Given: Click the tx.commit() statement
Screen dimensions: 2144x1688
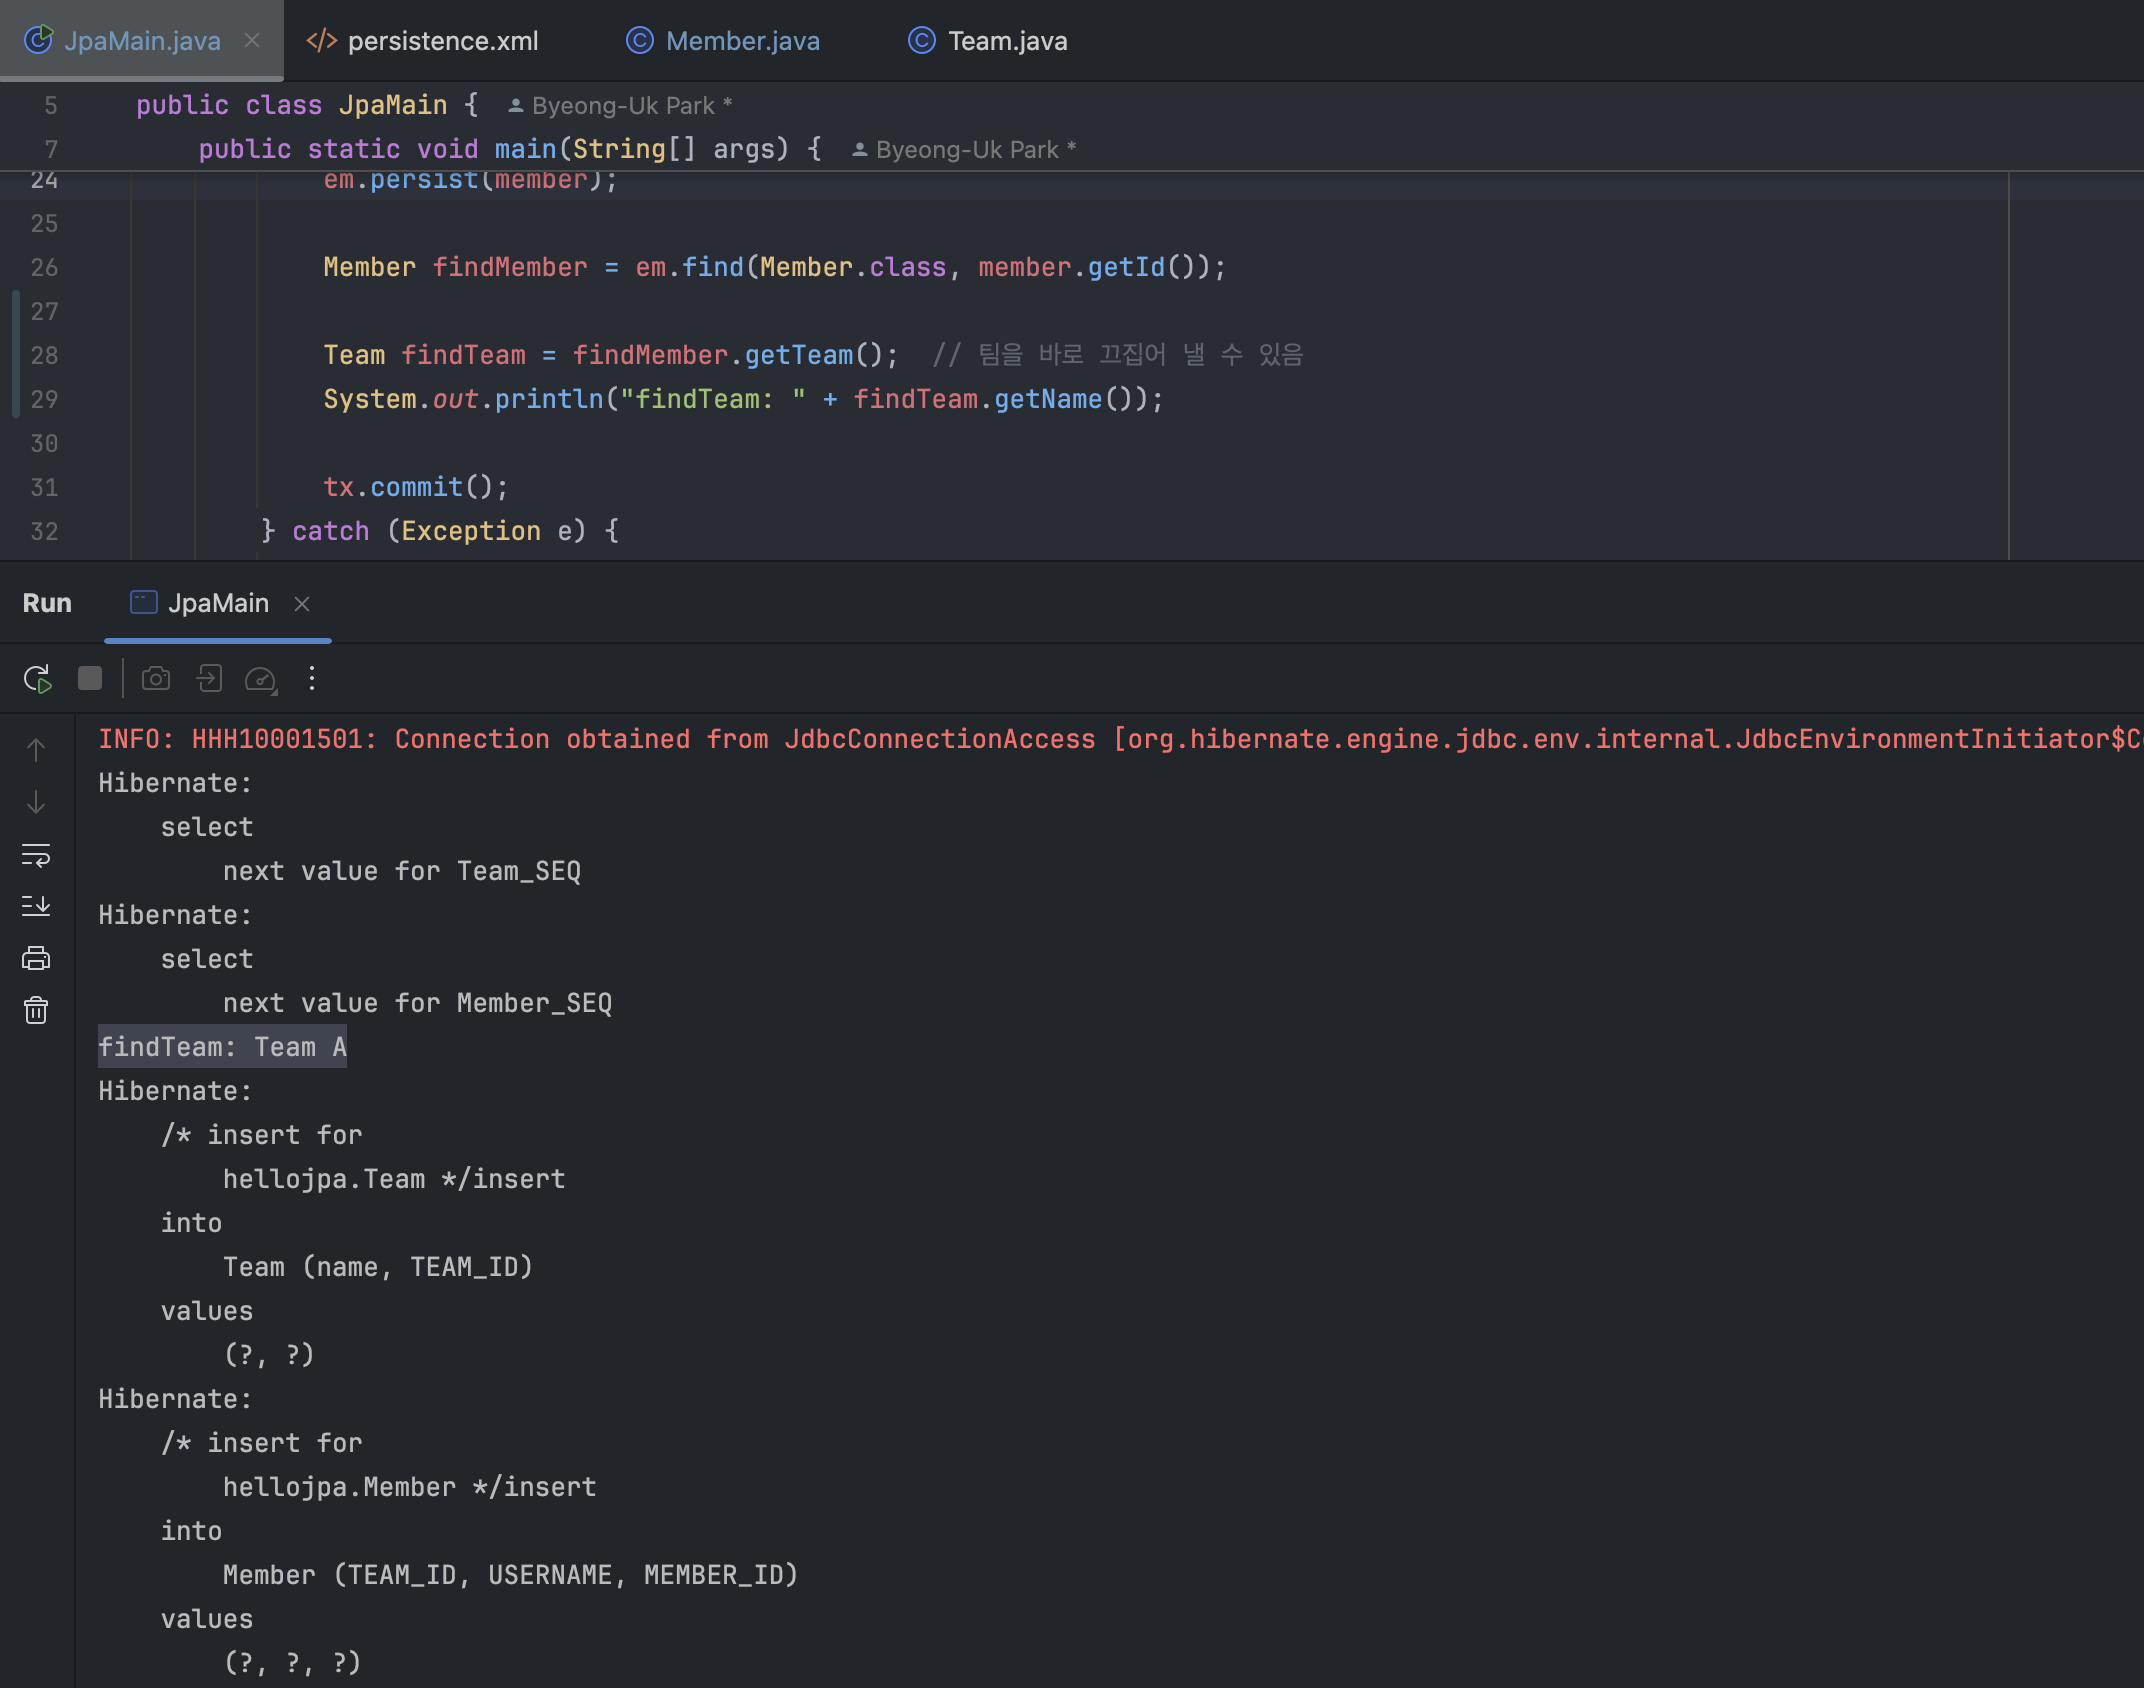Looking at the screenshot, I should tap(415, 487).
